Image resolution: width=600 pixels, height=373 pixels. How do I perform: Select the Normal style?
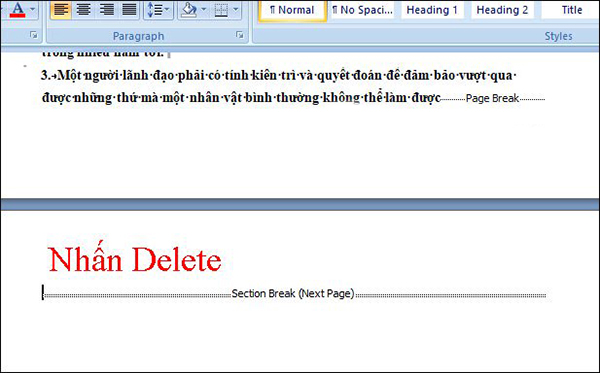(x=292, y=10)
